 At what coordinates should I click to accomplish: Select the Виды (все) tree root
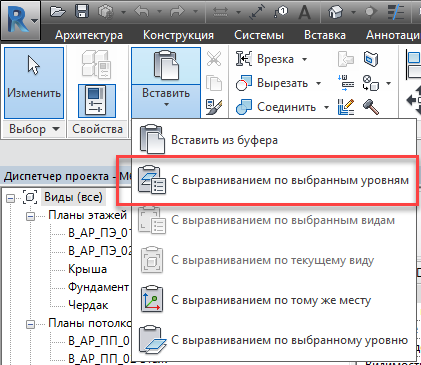coord(73,197)
